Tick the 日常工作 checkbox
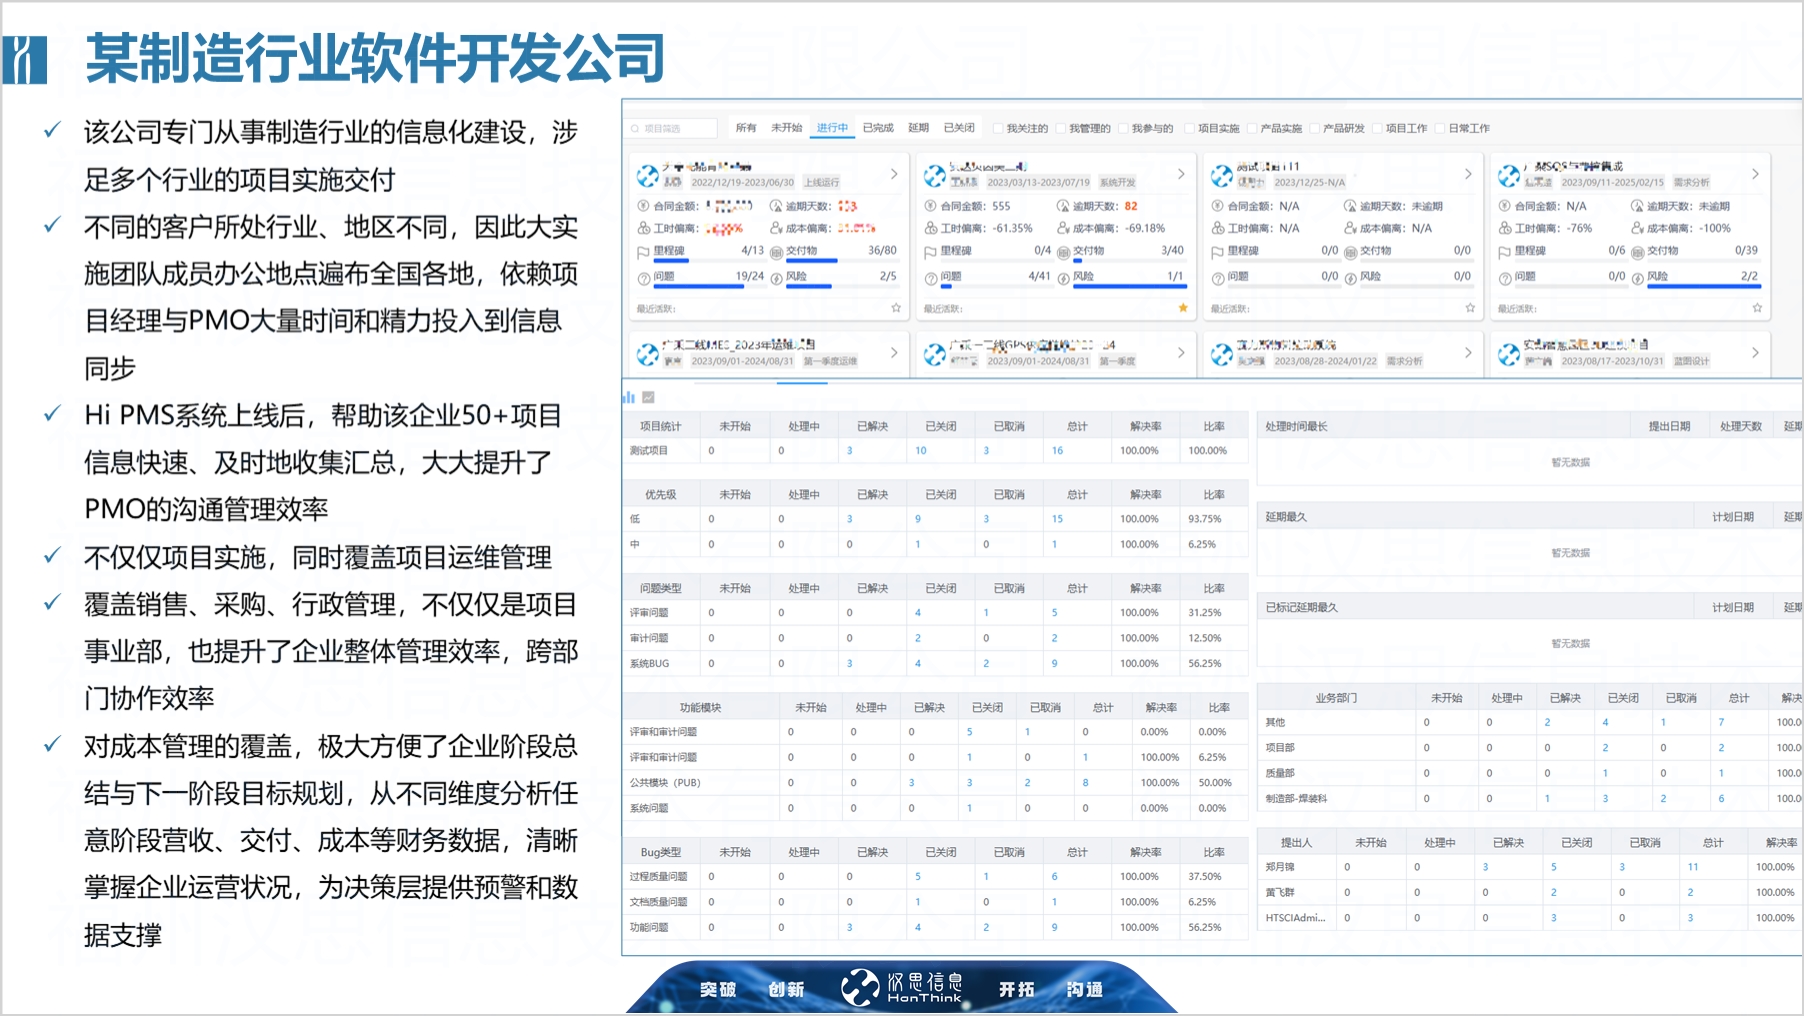Viewport: 1804px width, 1016px height. 1440,128
